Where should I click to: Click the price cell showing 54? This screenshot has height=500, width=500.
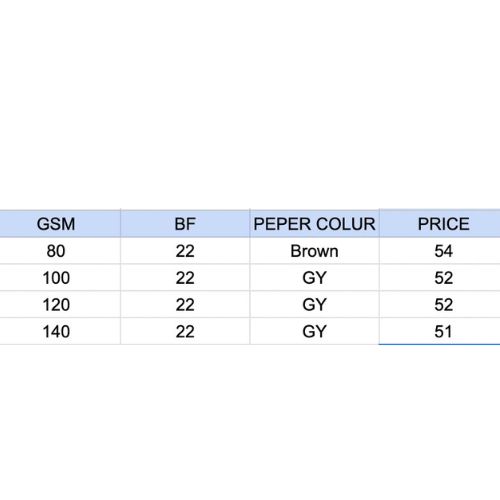pyautogui.click(x=440, y=251)
